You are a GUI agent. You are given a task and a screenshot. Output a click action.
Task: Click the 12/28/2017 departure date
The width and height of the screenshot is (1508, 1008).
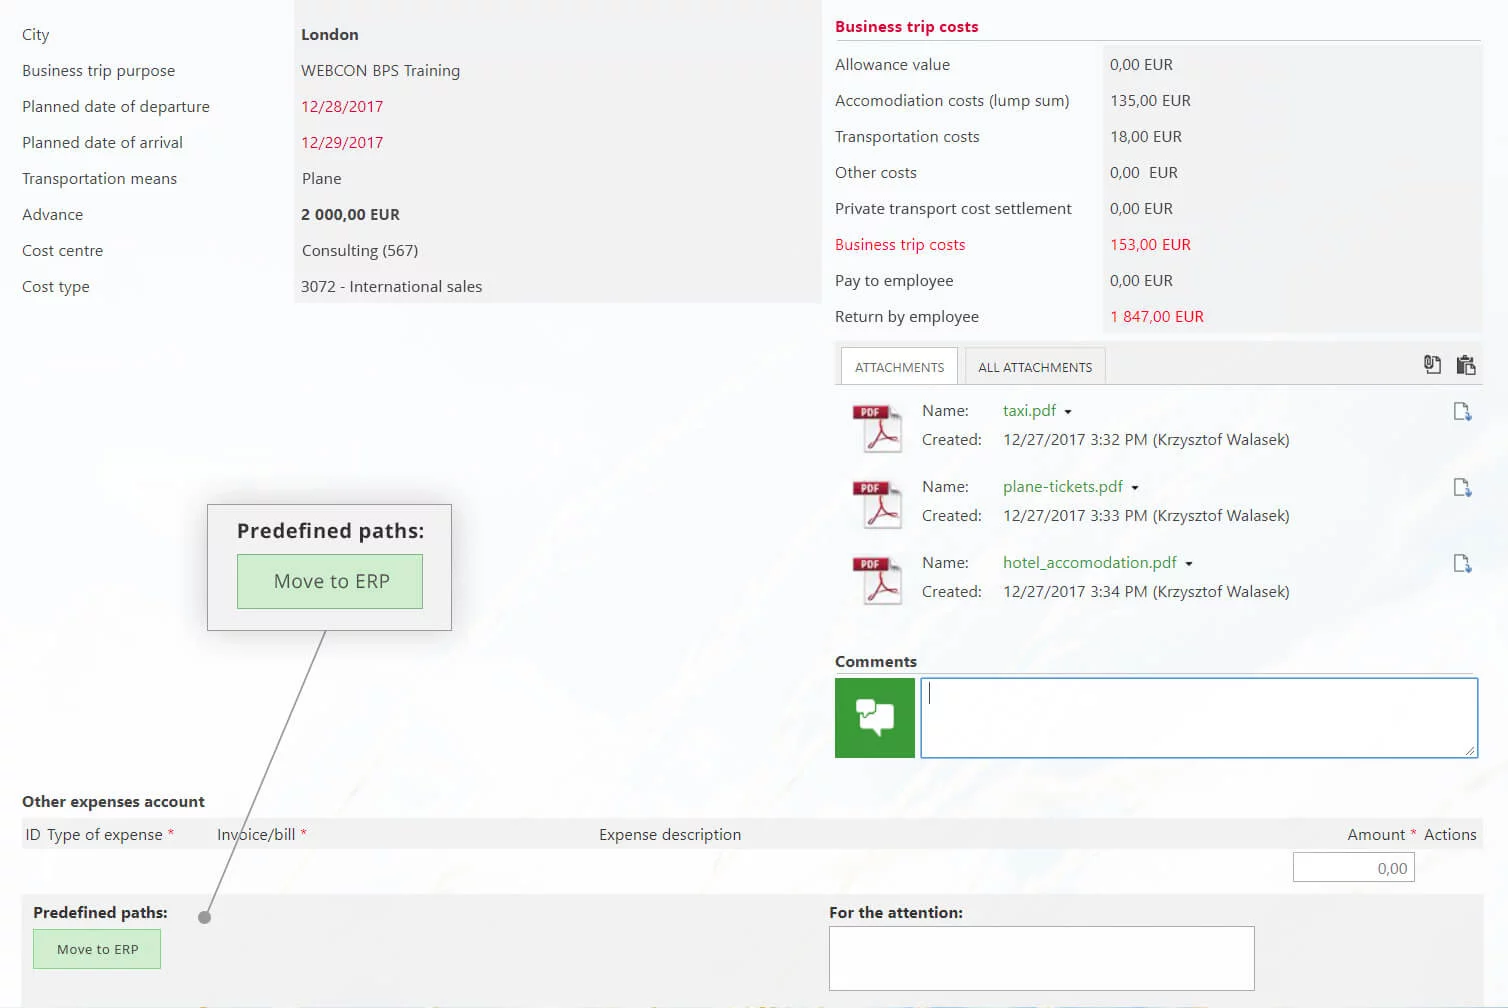(342, 107)
